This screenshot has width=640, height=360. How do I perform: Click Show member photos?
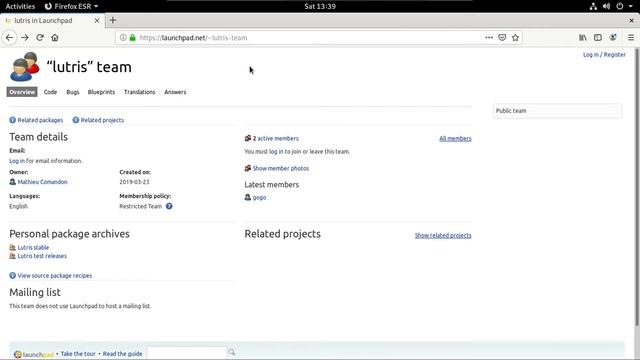point(281,168)
